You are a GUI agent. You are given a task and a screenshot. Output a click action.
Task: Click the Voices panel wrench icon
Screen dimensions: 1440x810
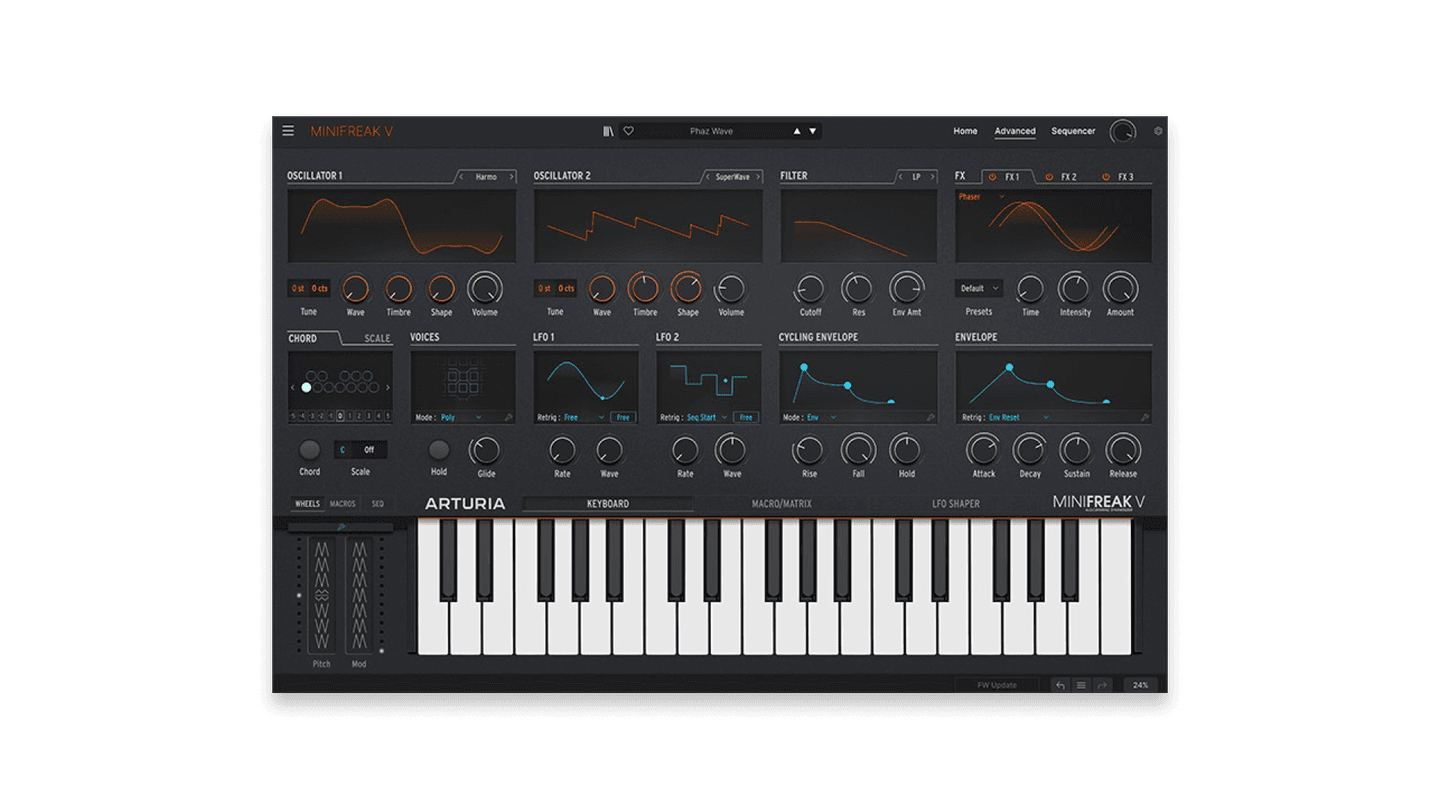coord(508,418)
